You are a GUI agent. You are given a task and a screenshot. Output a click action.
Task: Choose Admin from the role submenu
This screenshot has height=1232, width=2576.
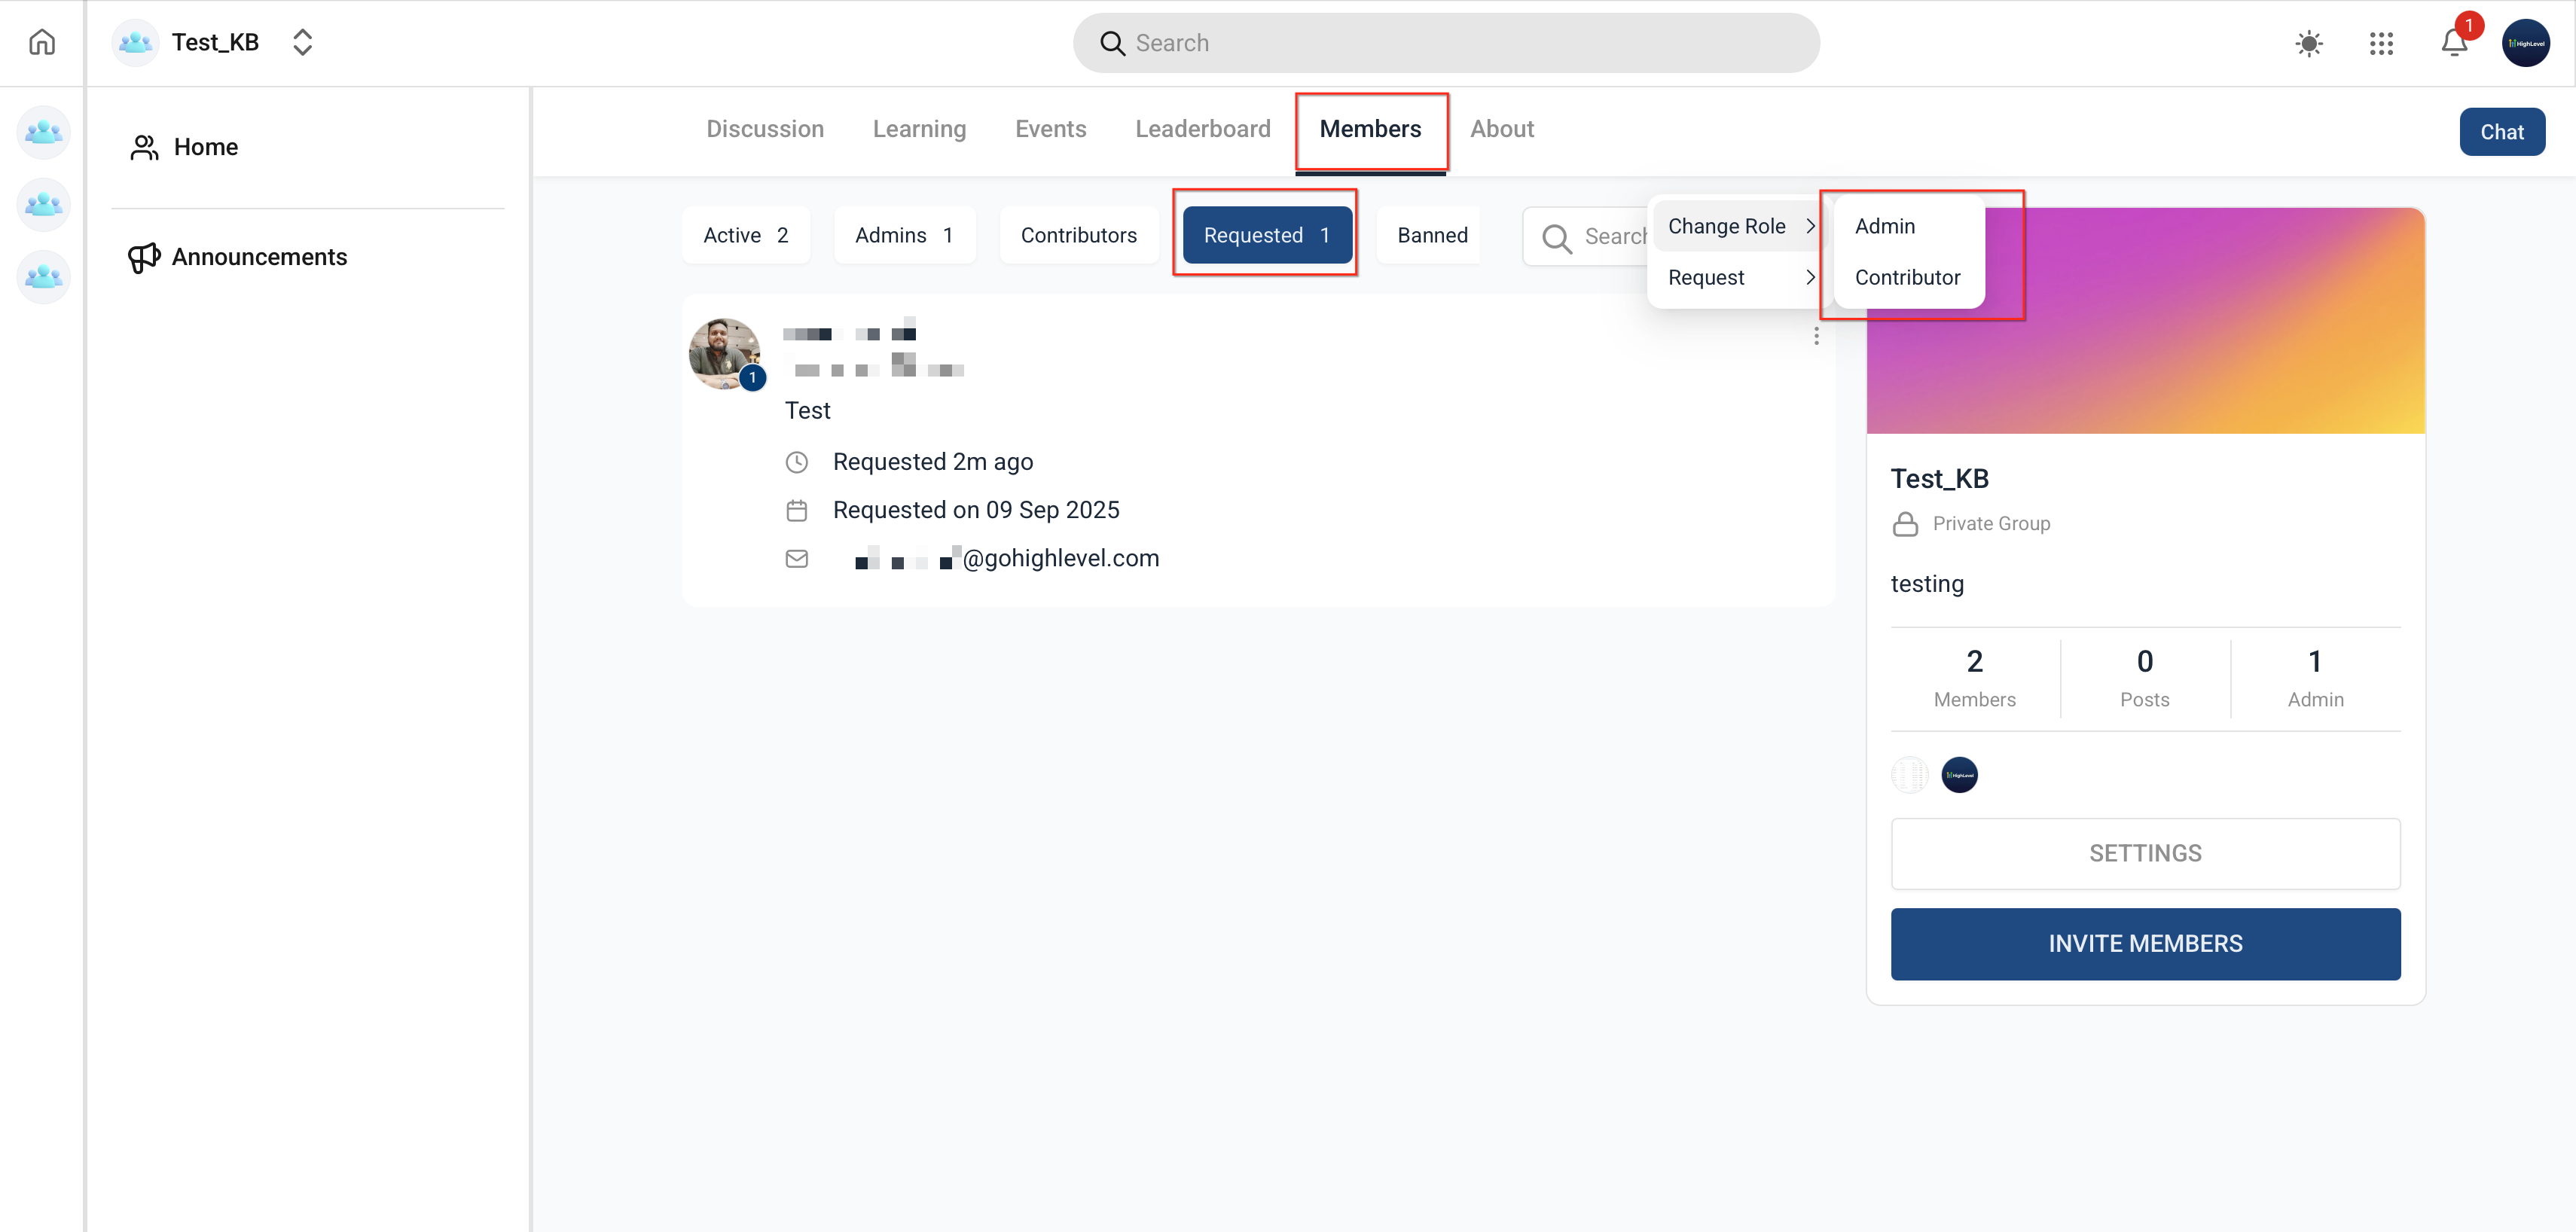(x=1884, y=226)
